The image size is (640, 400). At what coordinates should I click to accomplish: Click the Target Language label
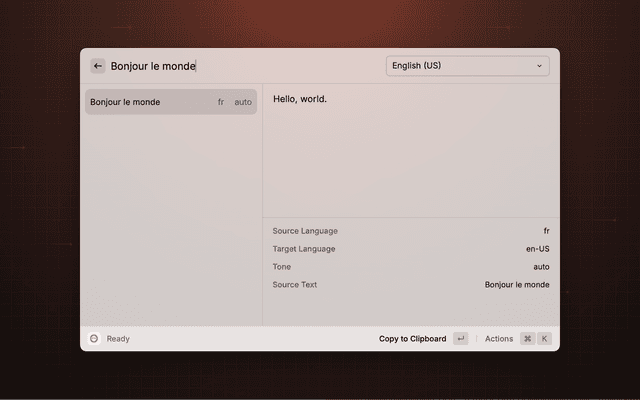pos(304,249)
